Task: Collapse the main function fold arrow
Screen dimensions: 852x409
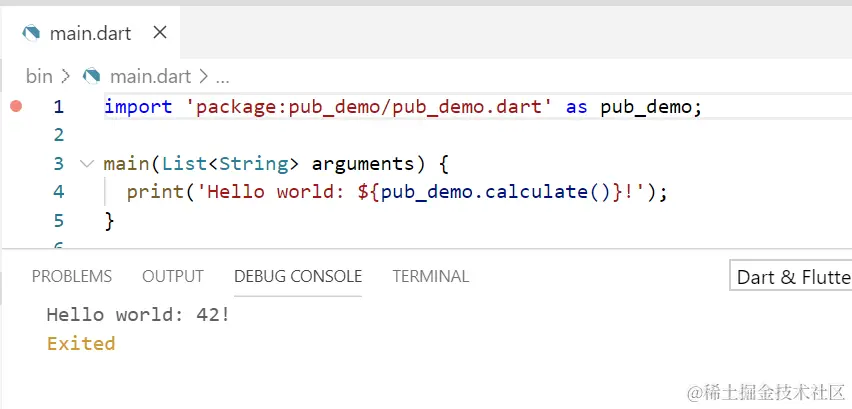Action: 86,163
